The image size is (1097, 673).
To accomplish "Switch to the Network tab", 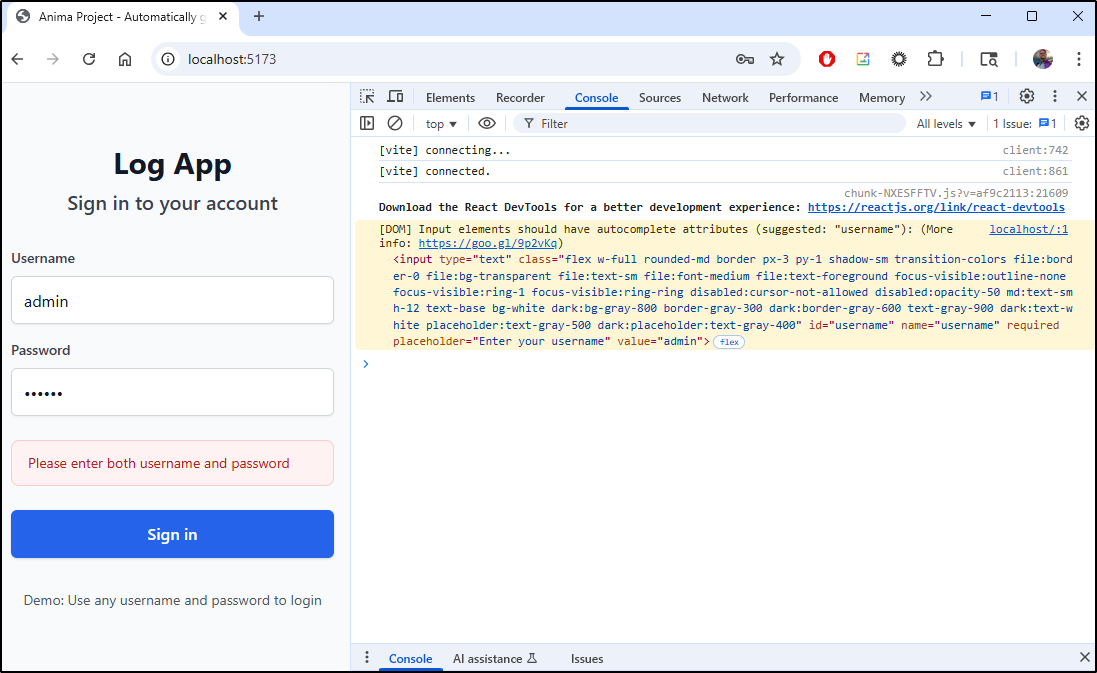I will click(x=725, y=98).
